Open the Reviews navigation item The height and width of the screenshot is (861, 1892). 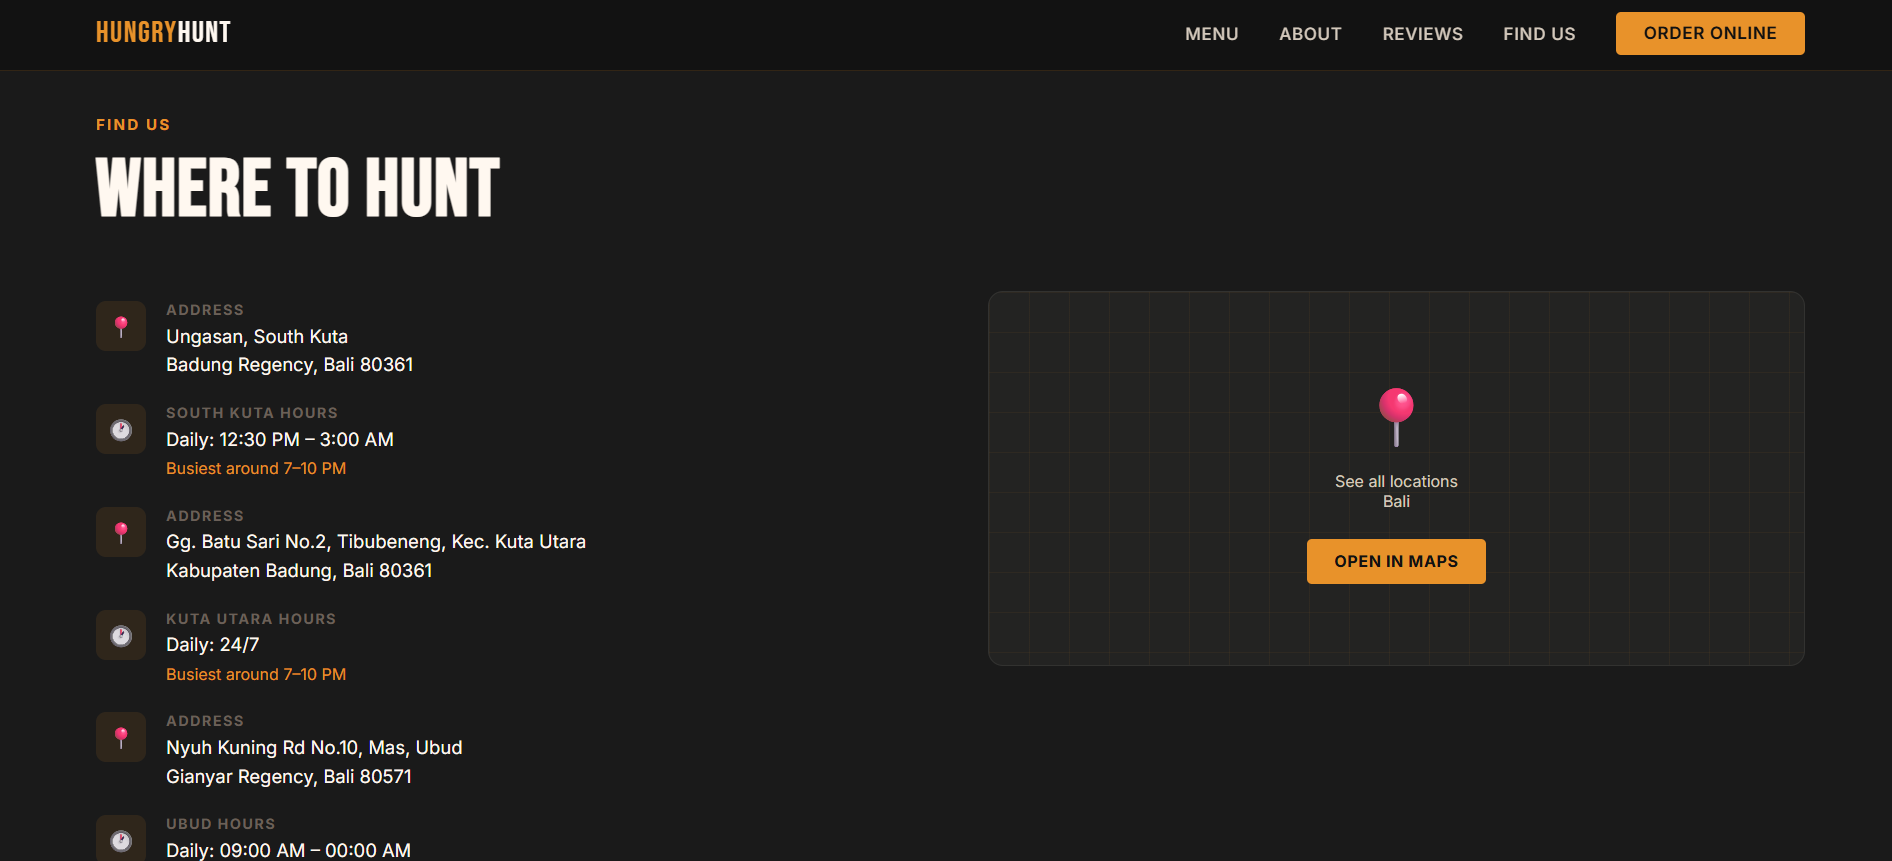(x=1422, y=34)
